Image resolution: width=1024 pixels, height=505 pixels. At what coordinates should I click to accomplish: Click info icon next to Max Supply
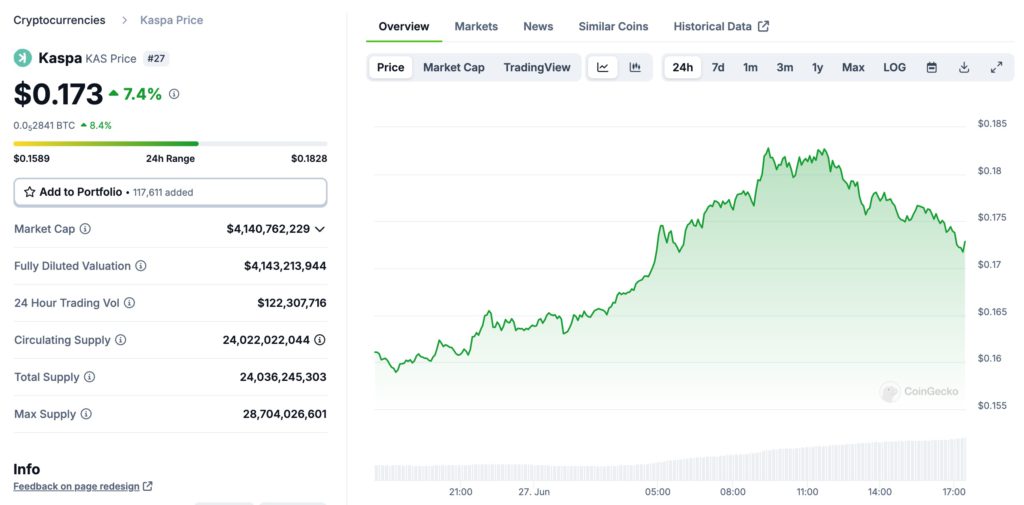click(86, 414)
